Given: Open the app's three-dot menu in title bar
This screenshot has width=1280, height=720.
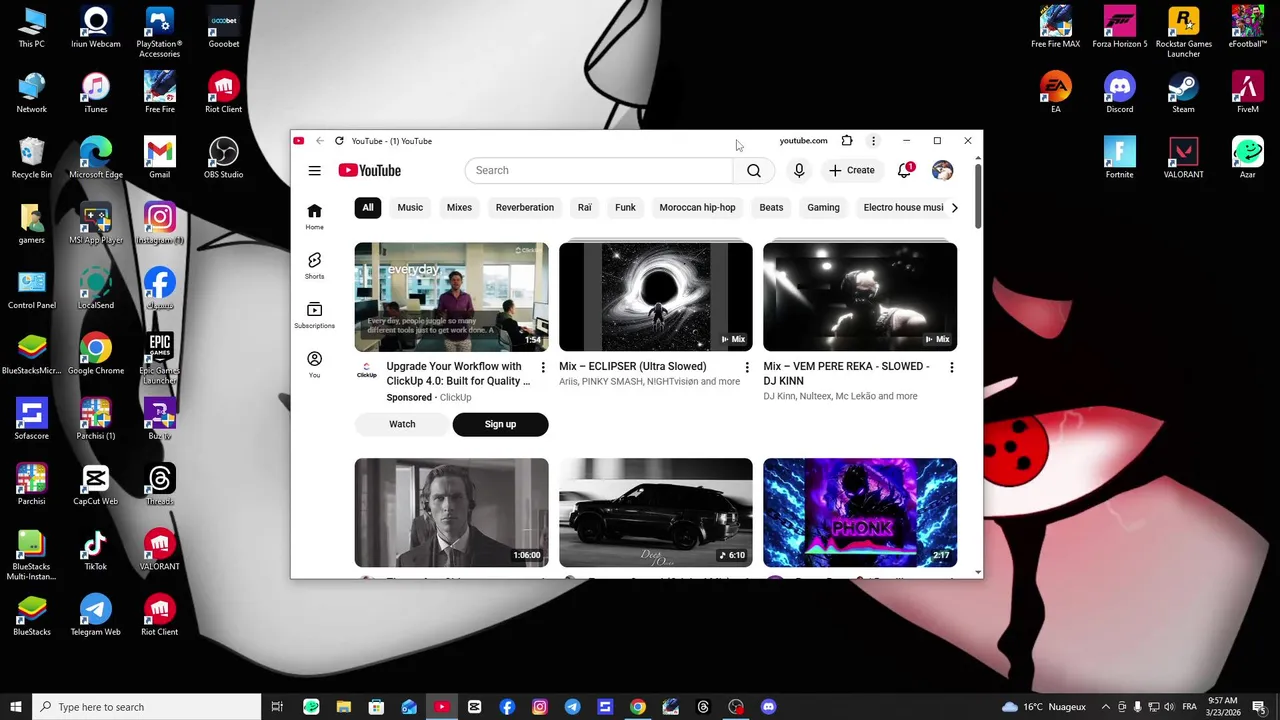Looking at the screenshot, I should click(873, 141).
